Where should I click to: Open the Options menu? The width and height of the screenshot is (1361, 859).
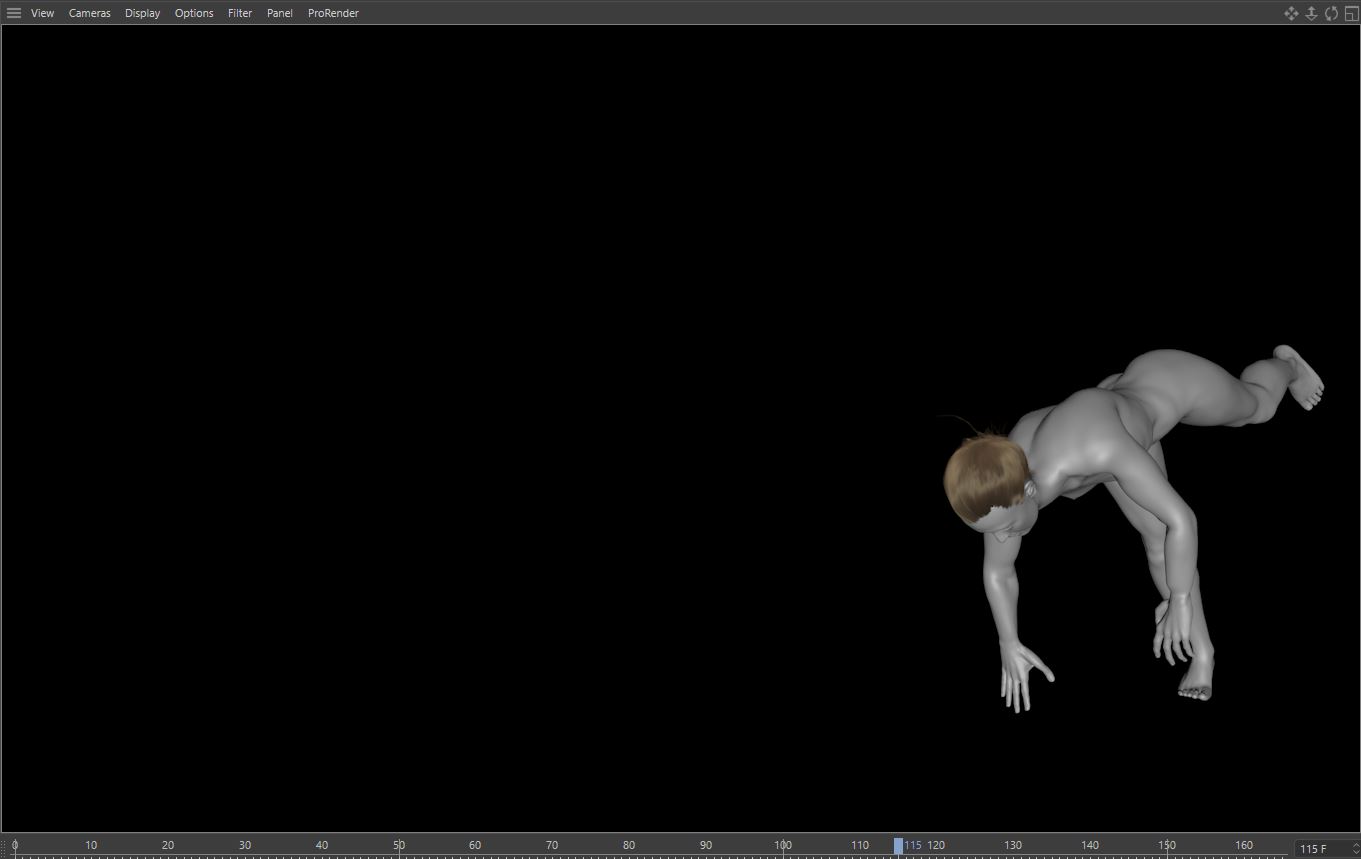pos(194,13)
